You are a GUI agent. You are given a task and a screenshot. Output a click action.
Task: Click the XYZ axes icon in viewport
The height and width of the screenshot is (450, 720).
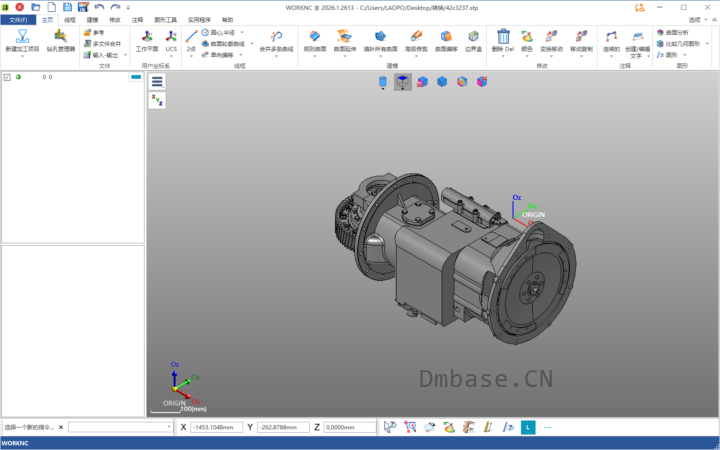point(157,100)
